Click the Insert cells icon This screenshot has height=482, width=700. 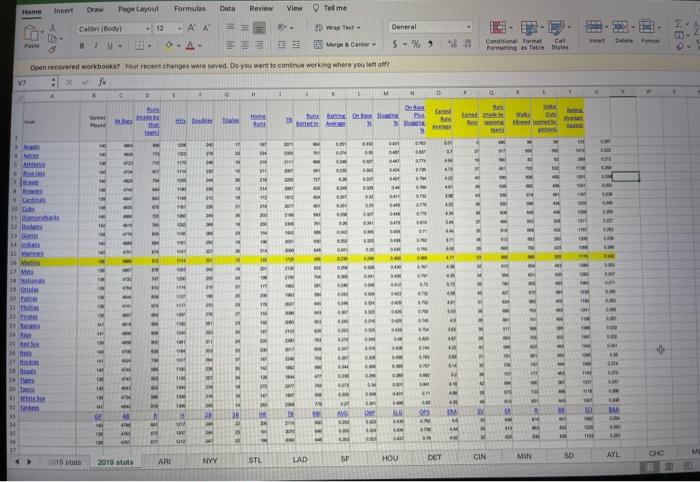coord(594,26)
